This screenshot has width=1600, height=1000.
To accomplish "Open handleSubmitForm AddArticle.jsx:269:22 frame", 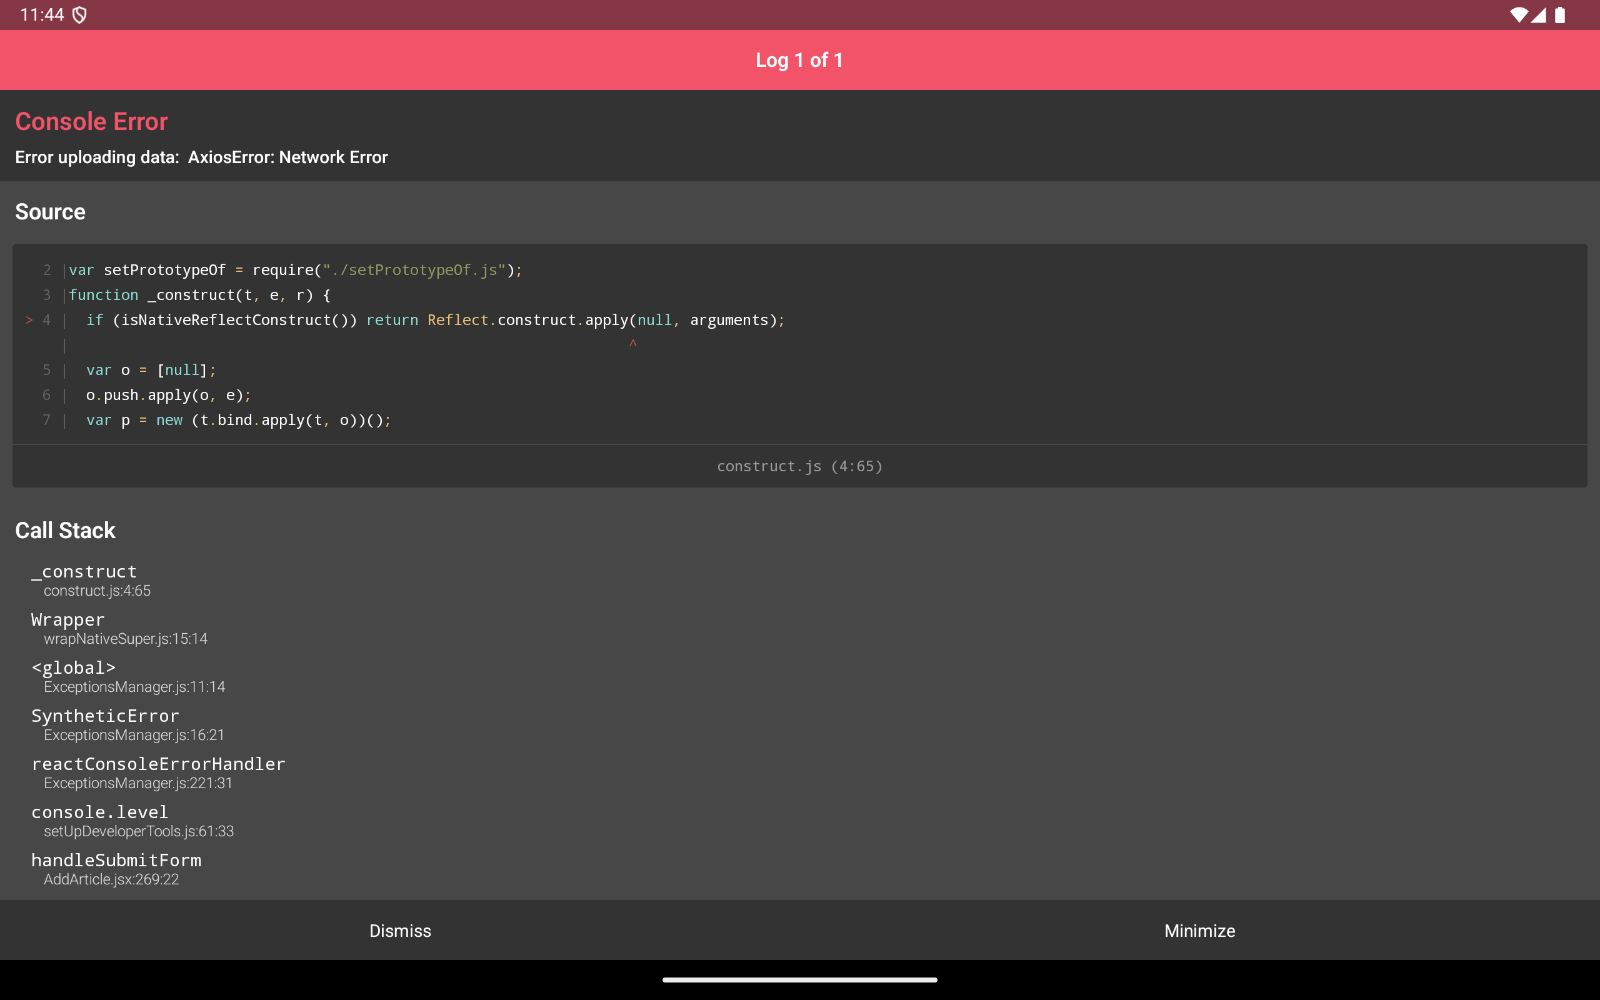I will [x=116, y=868].
